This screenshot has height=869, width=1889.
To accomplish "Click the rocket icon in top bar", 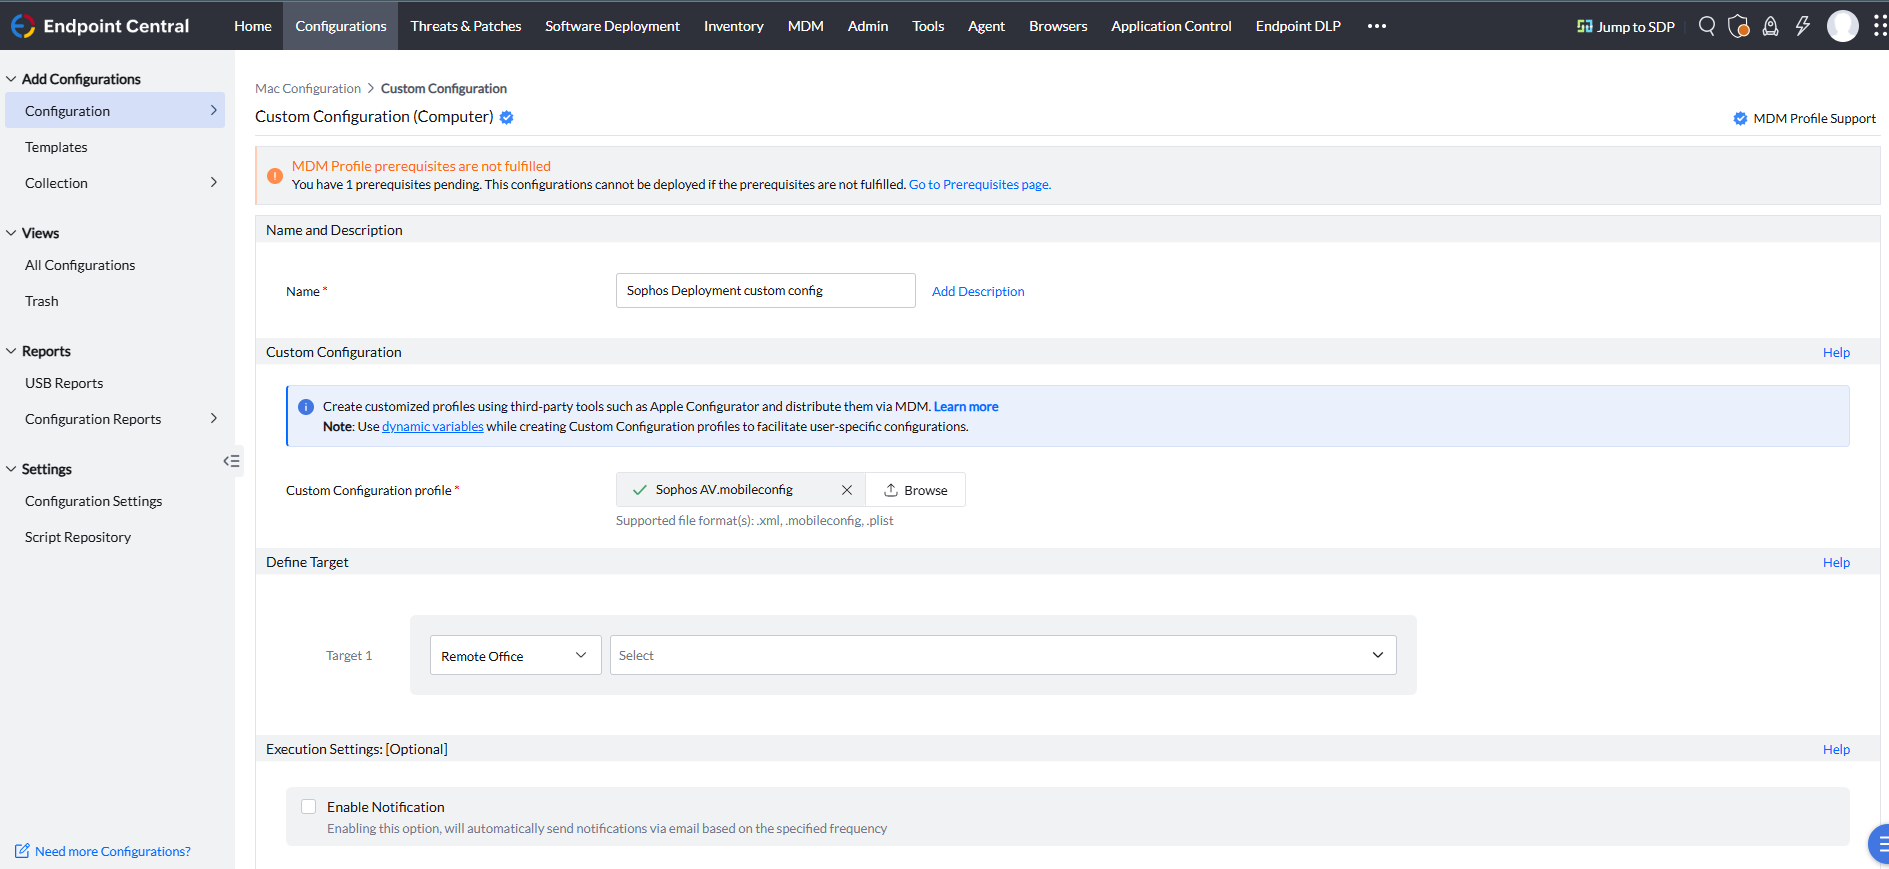I will [1770, 26].
